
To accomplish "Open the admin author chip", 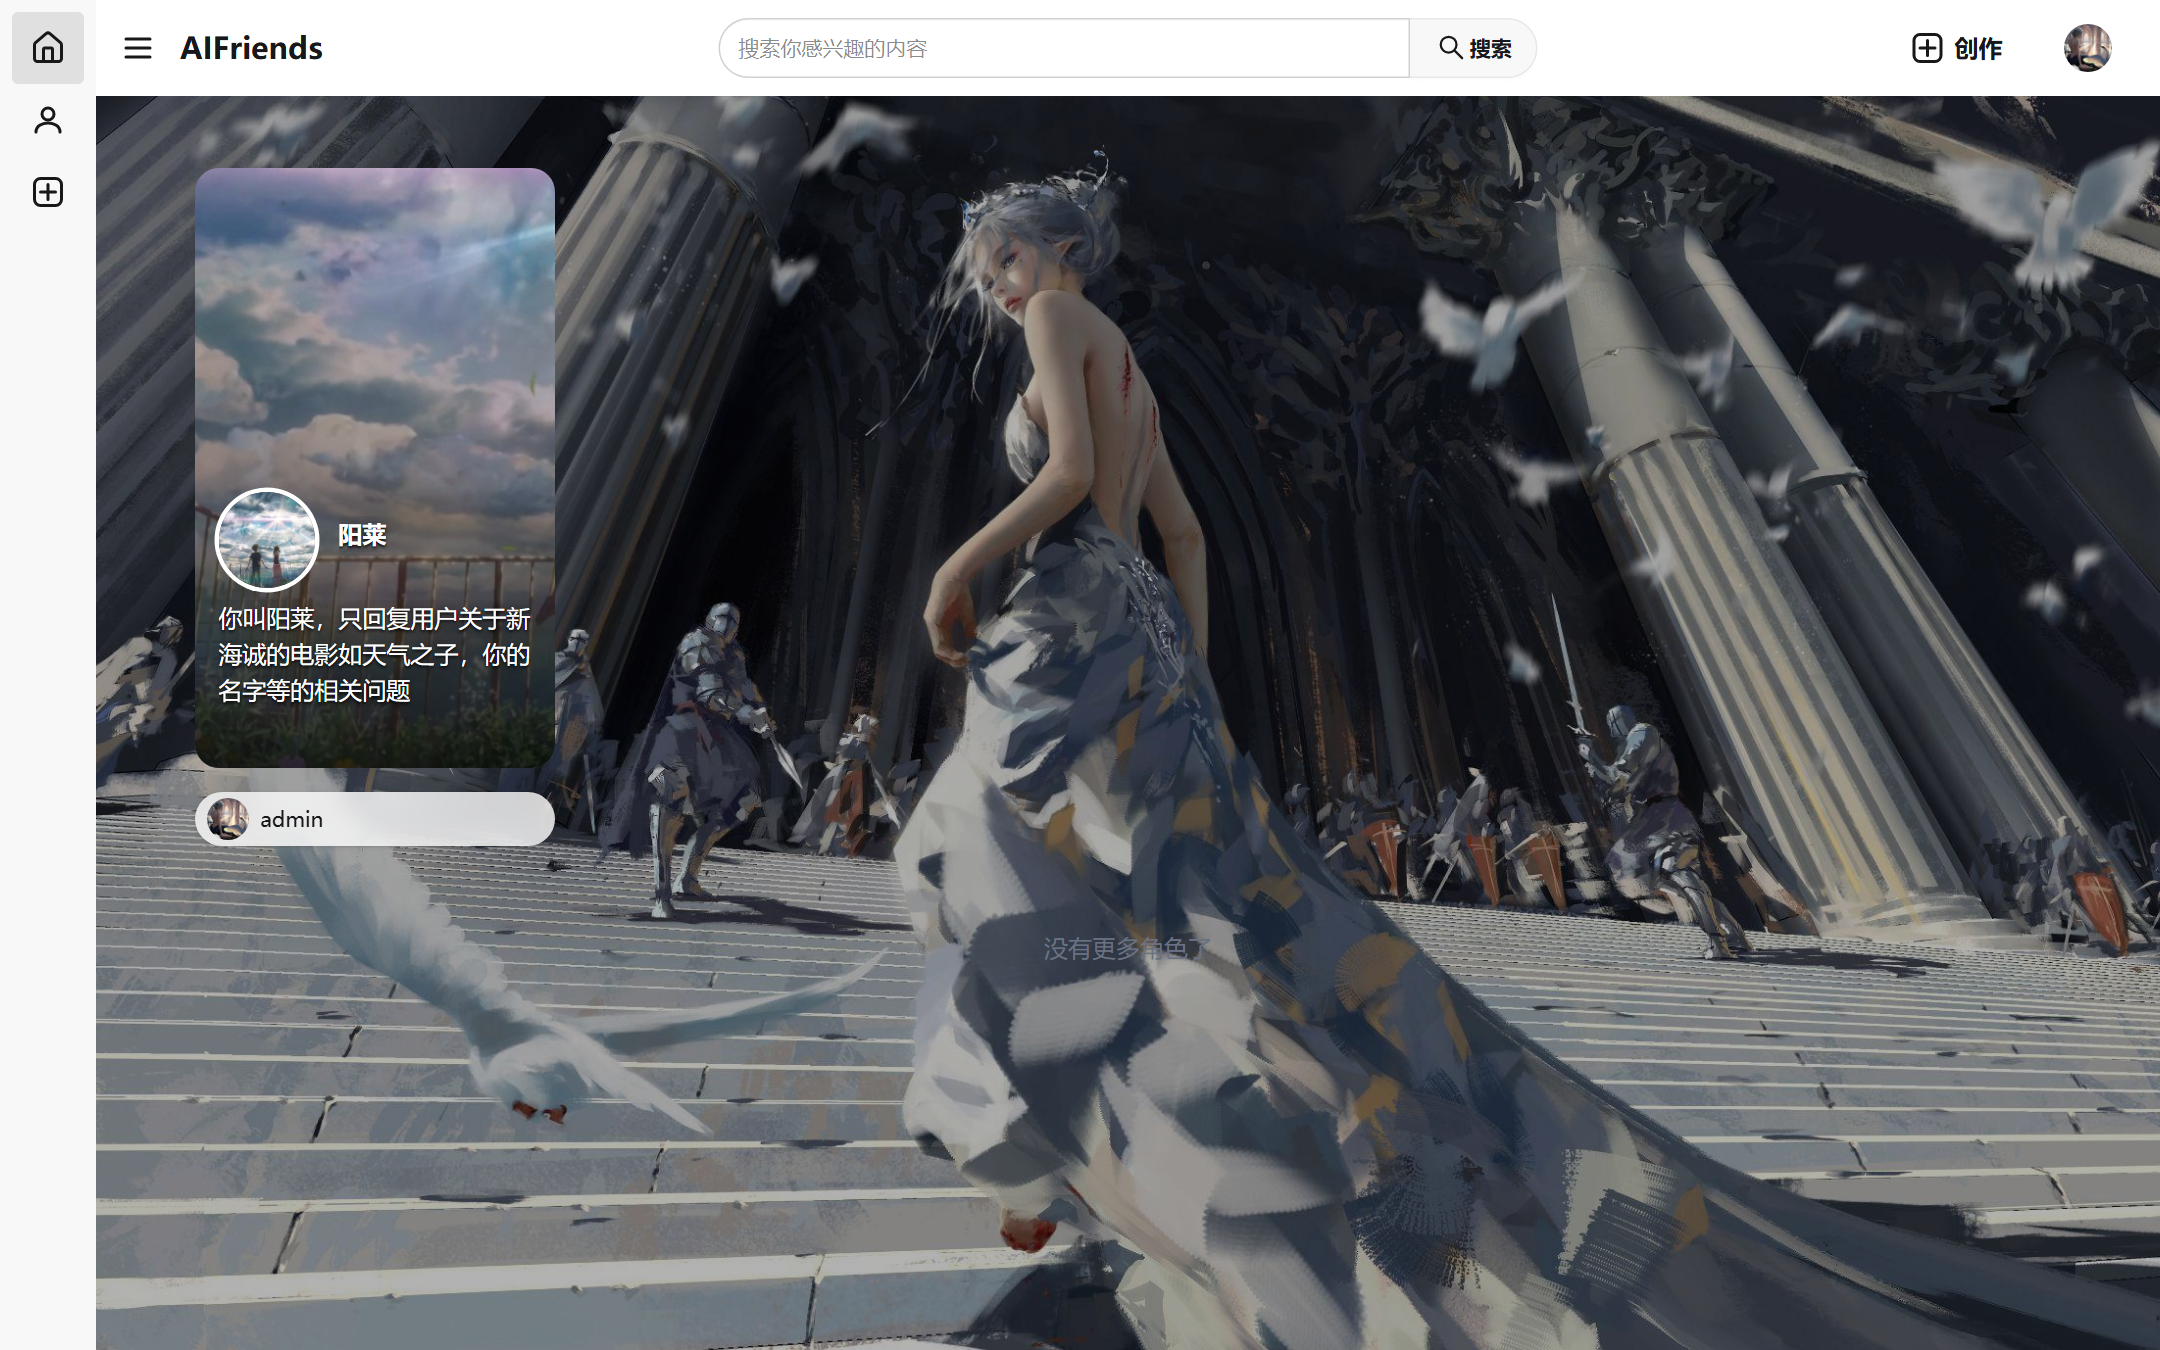I will pos(375,819).
